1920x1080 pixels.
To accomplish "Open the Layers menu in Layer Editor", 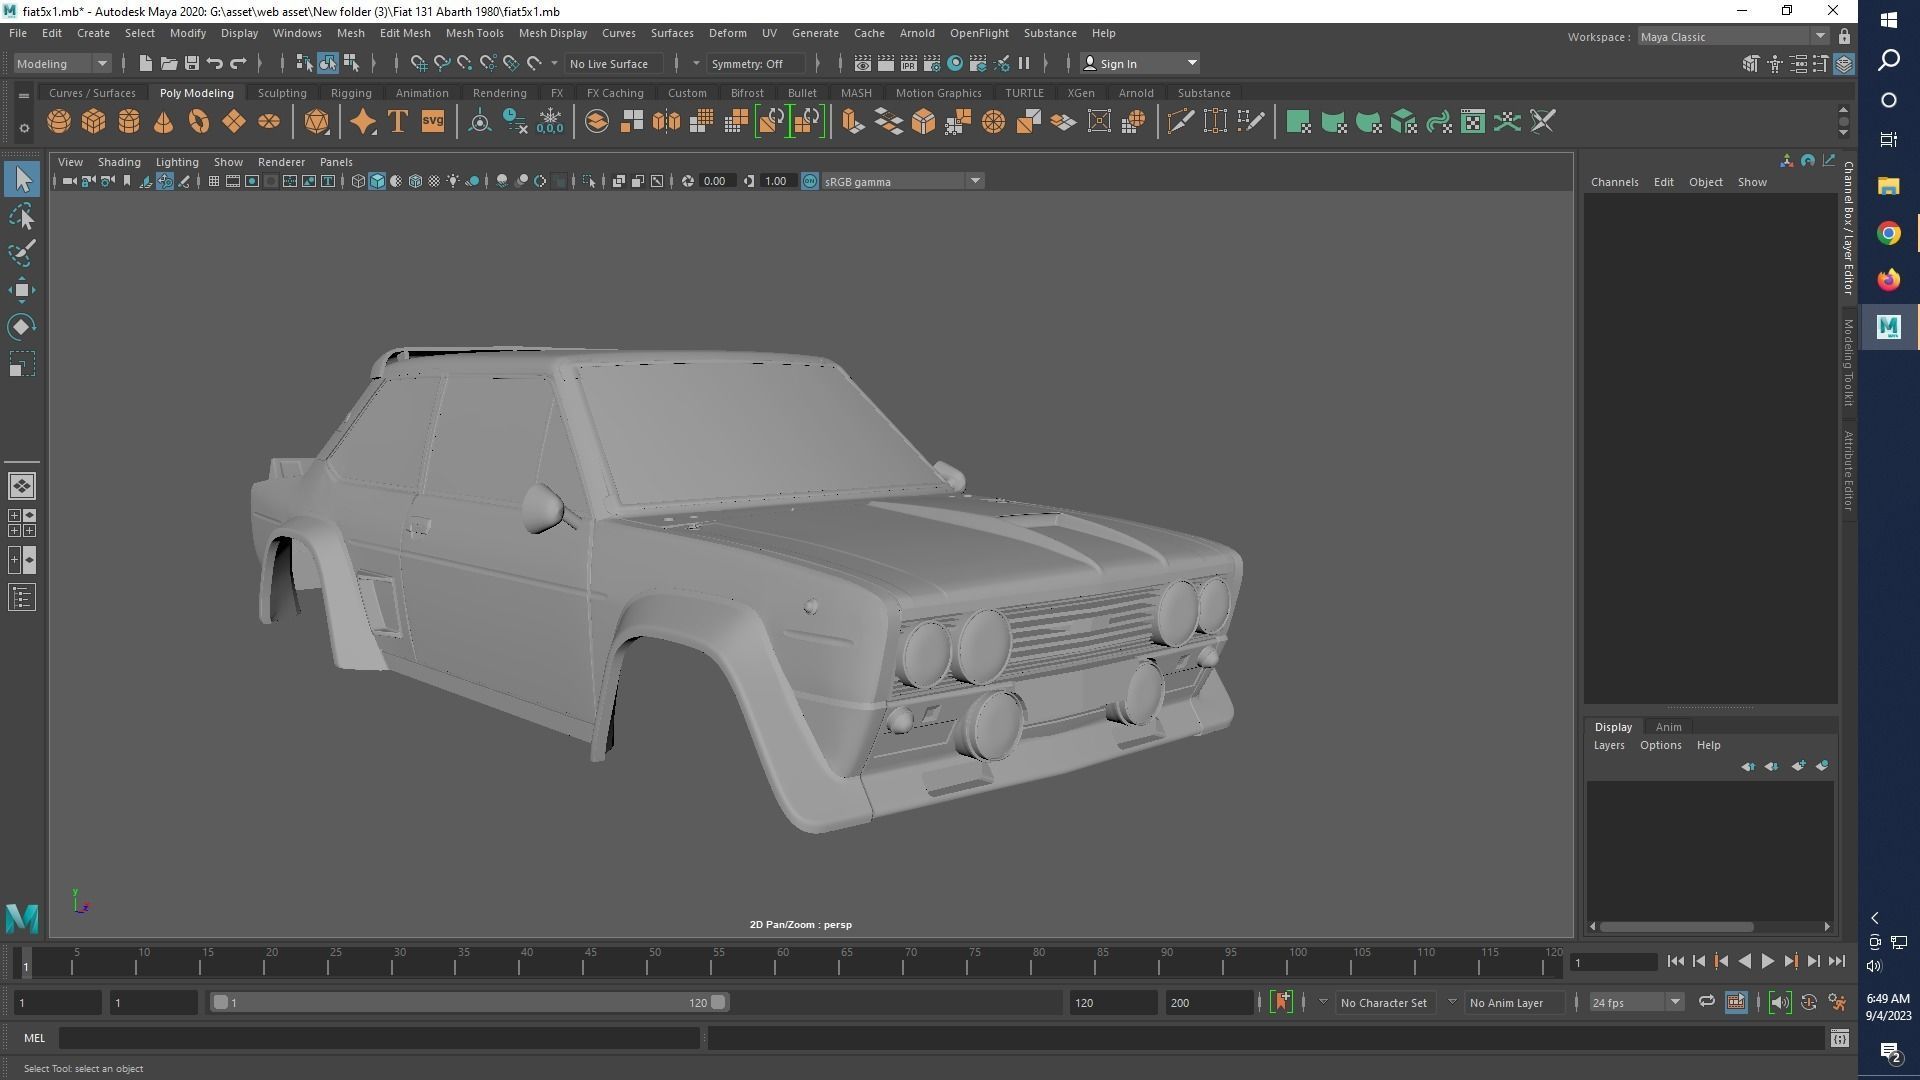I will point(1608,745).
